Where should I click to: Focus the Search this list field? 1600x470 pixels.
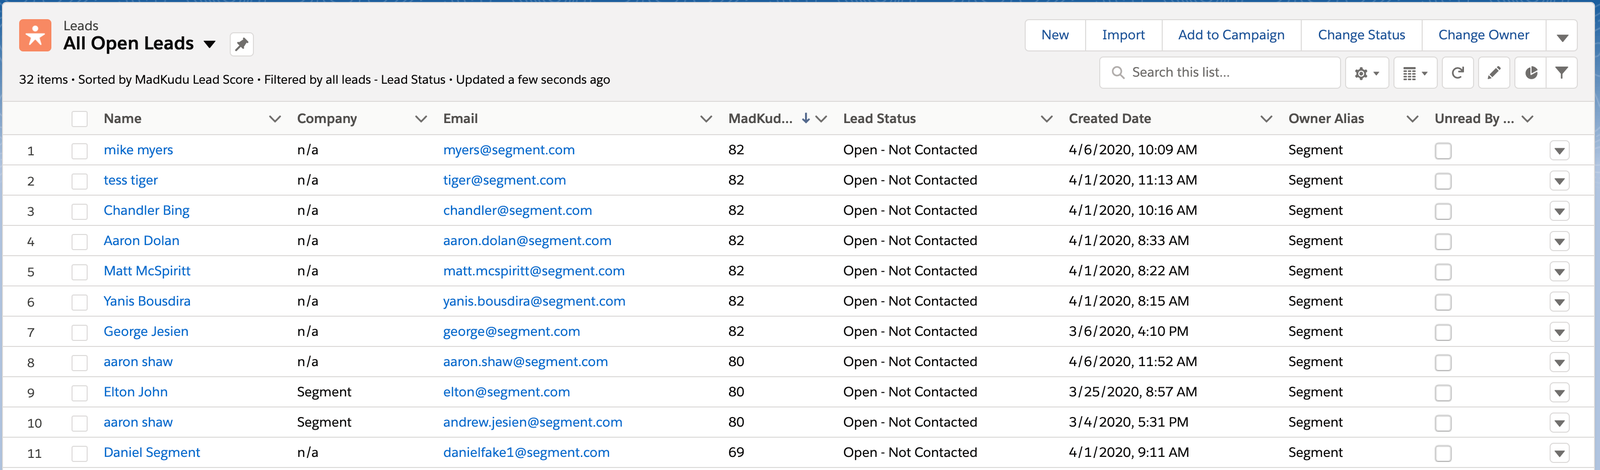(x=1220, y=73)
